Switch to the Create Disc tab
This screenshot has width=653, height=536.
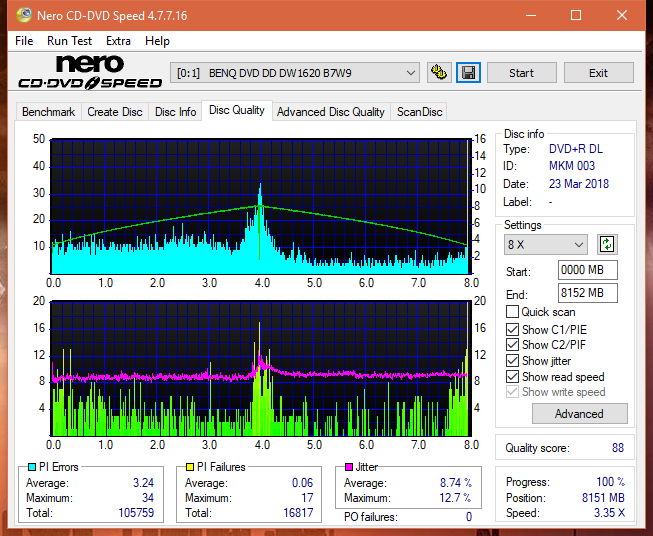tap(115, 112)
